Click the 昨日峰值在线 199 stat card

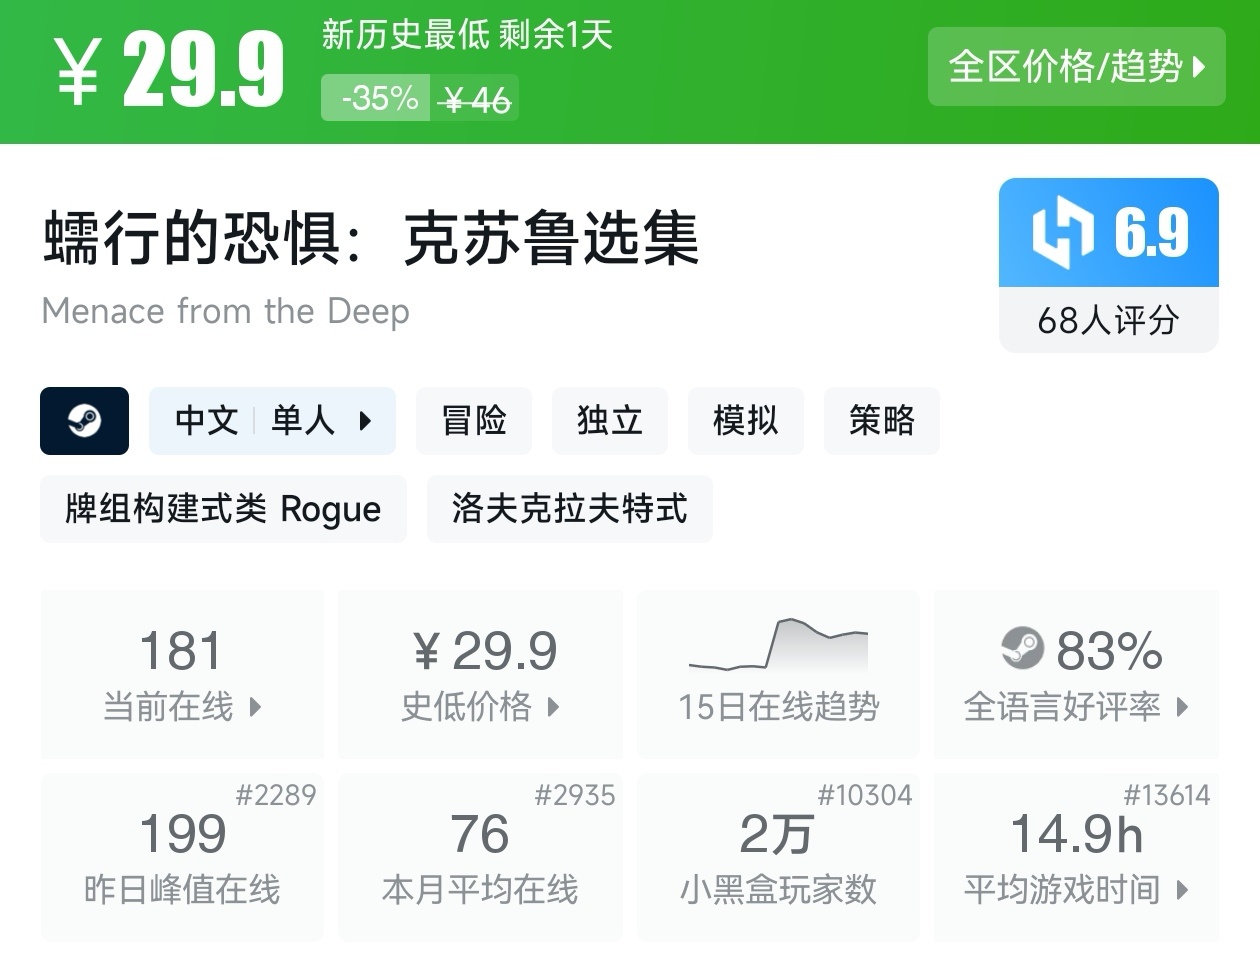(182, 857)
